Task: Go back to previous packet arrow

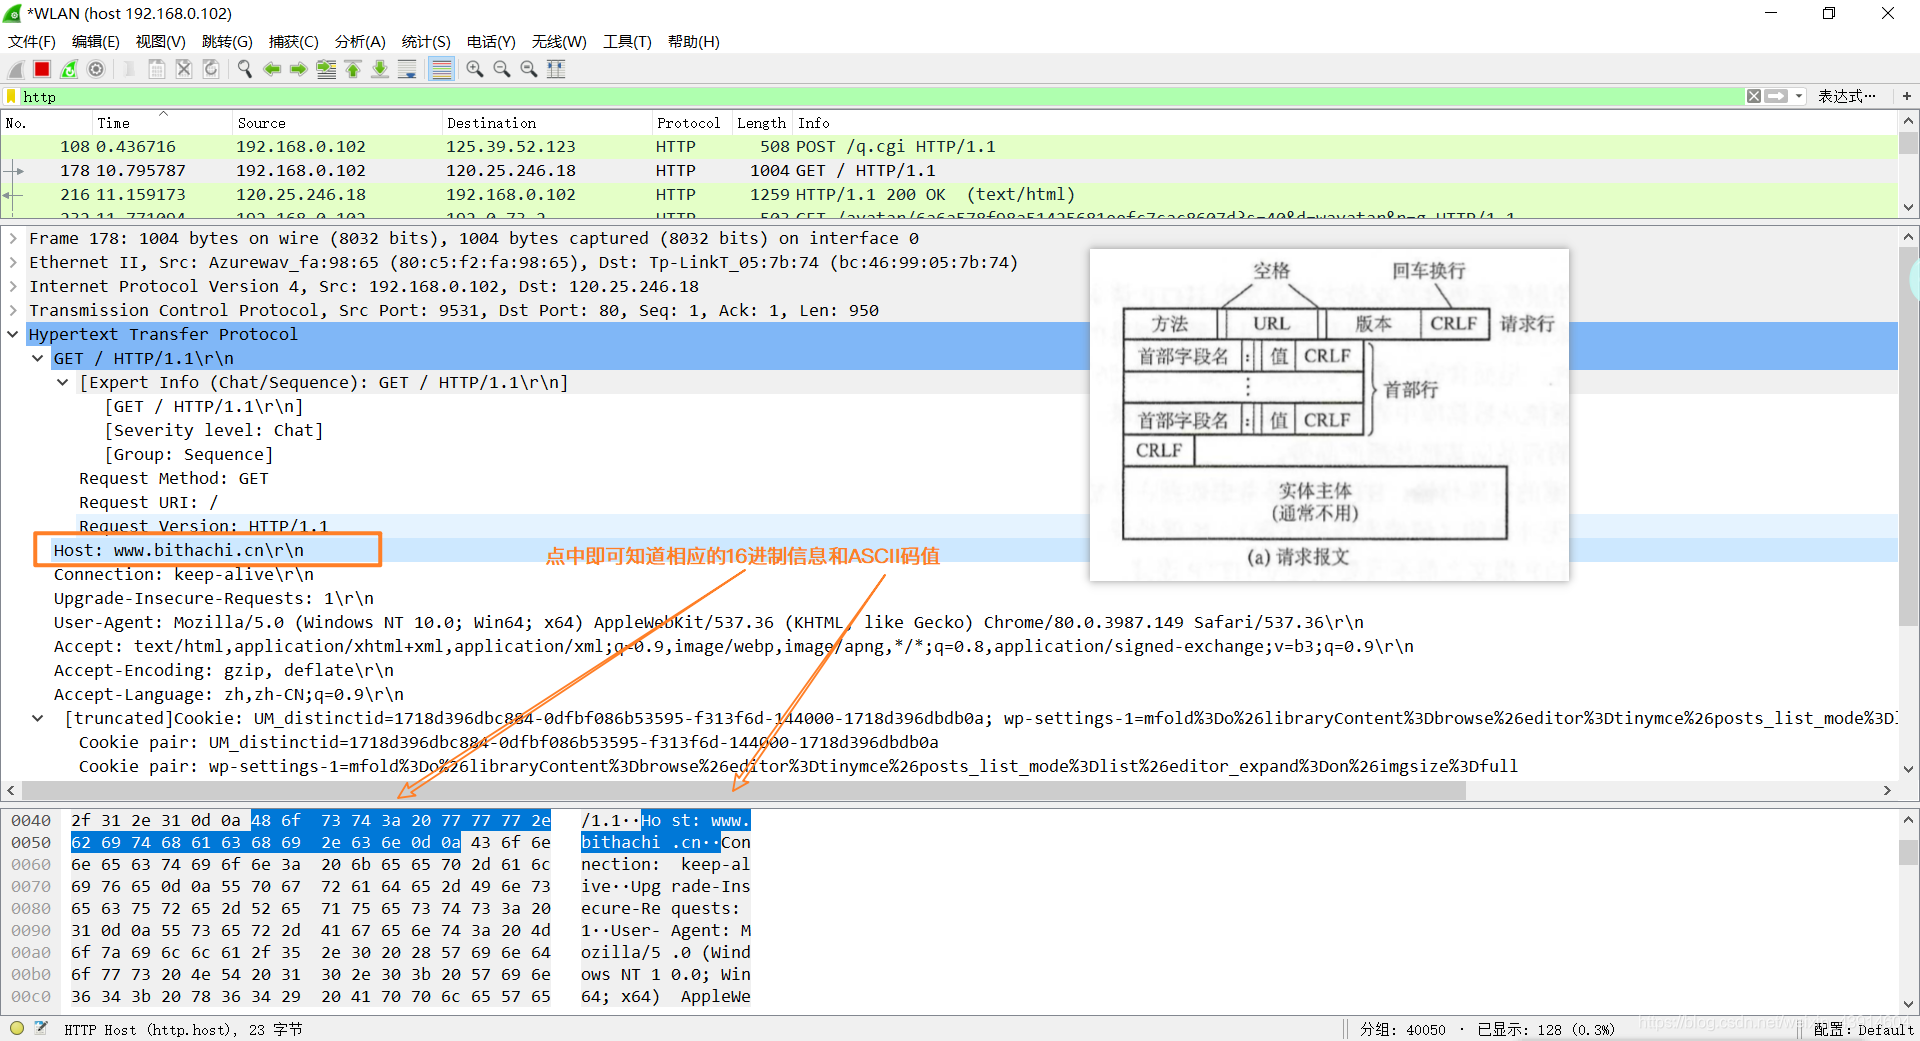Action: click(272, 69)
